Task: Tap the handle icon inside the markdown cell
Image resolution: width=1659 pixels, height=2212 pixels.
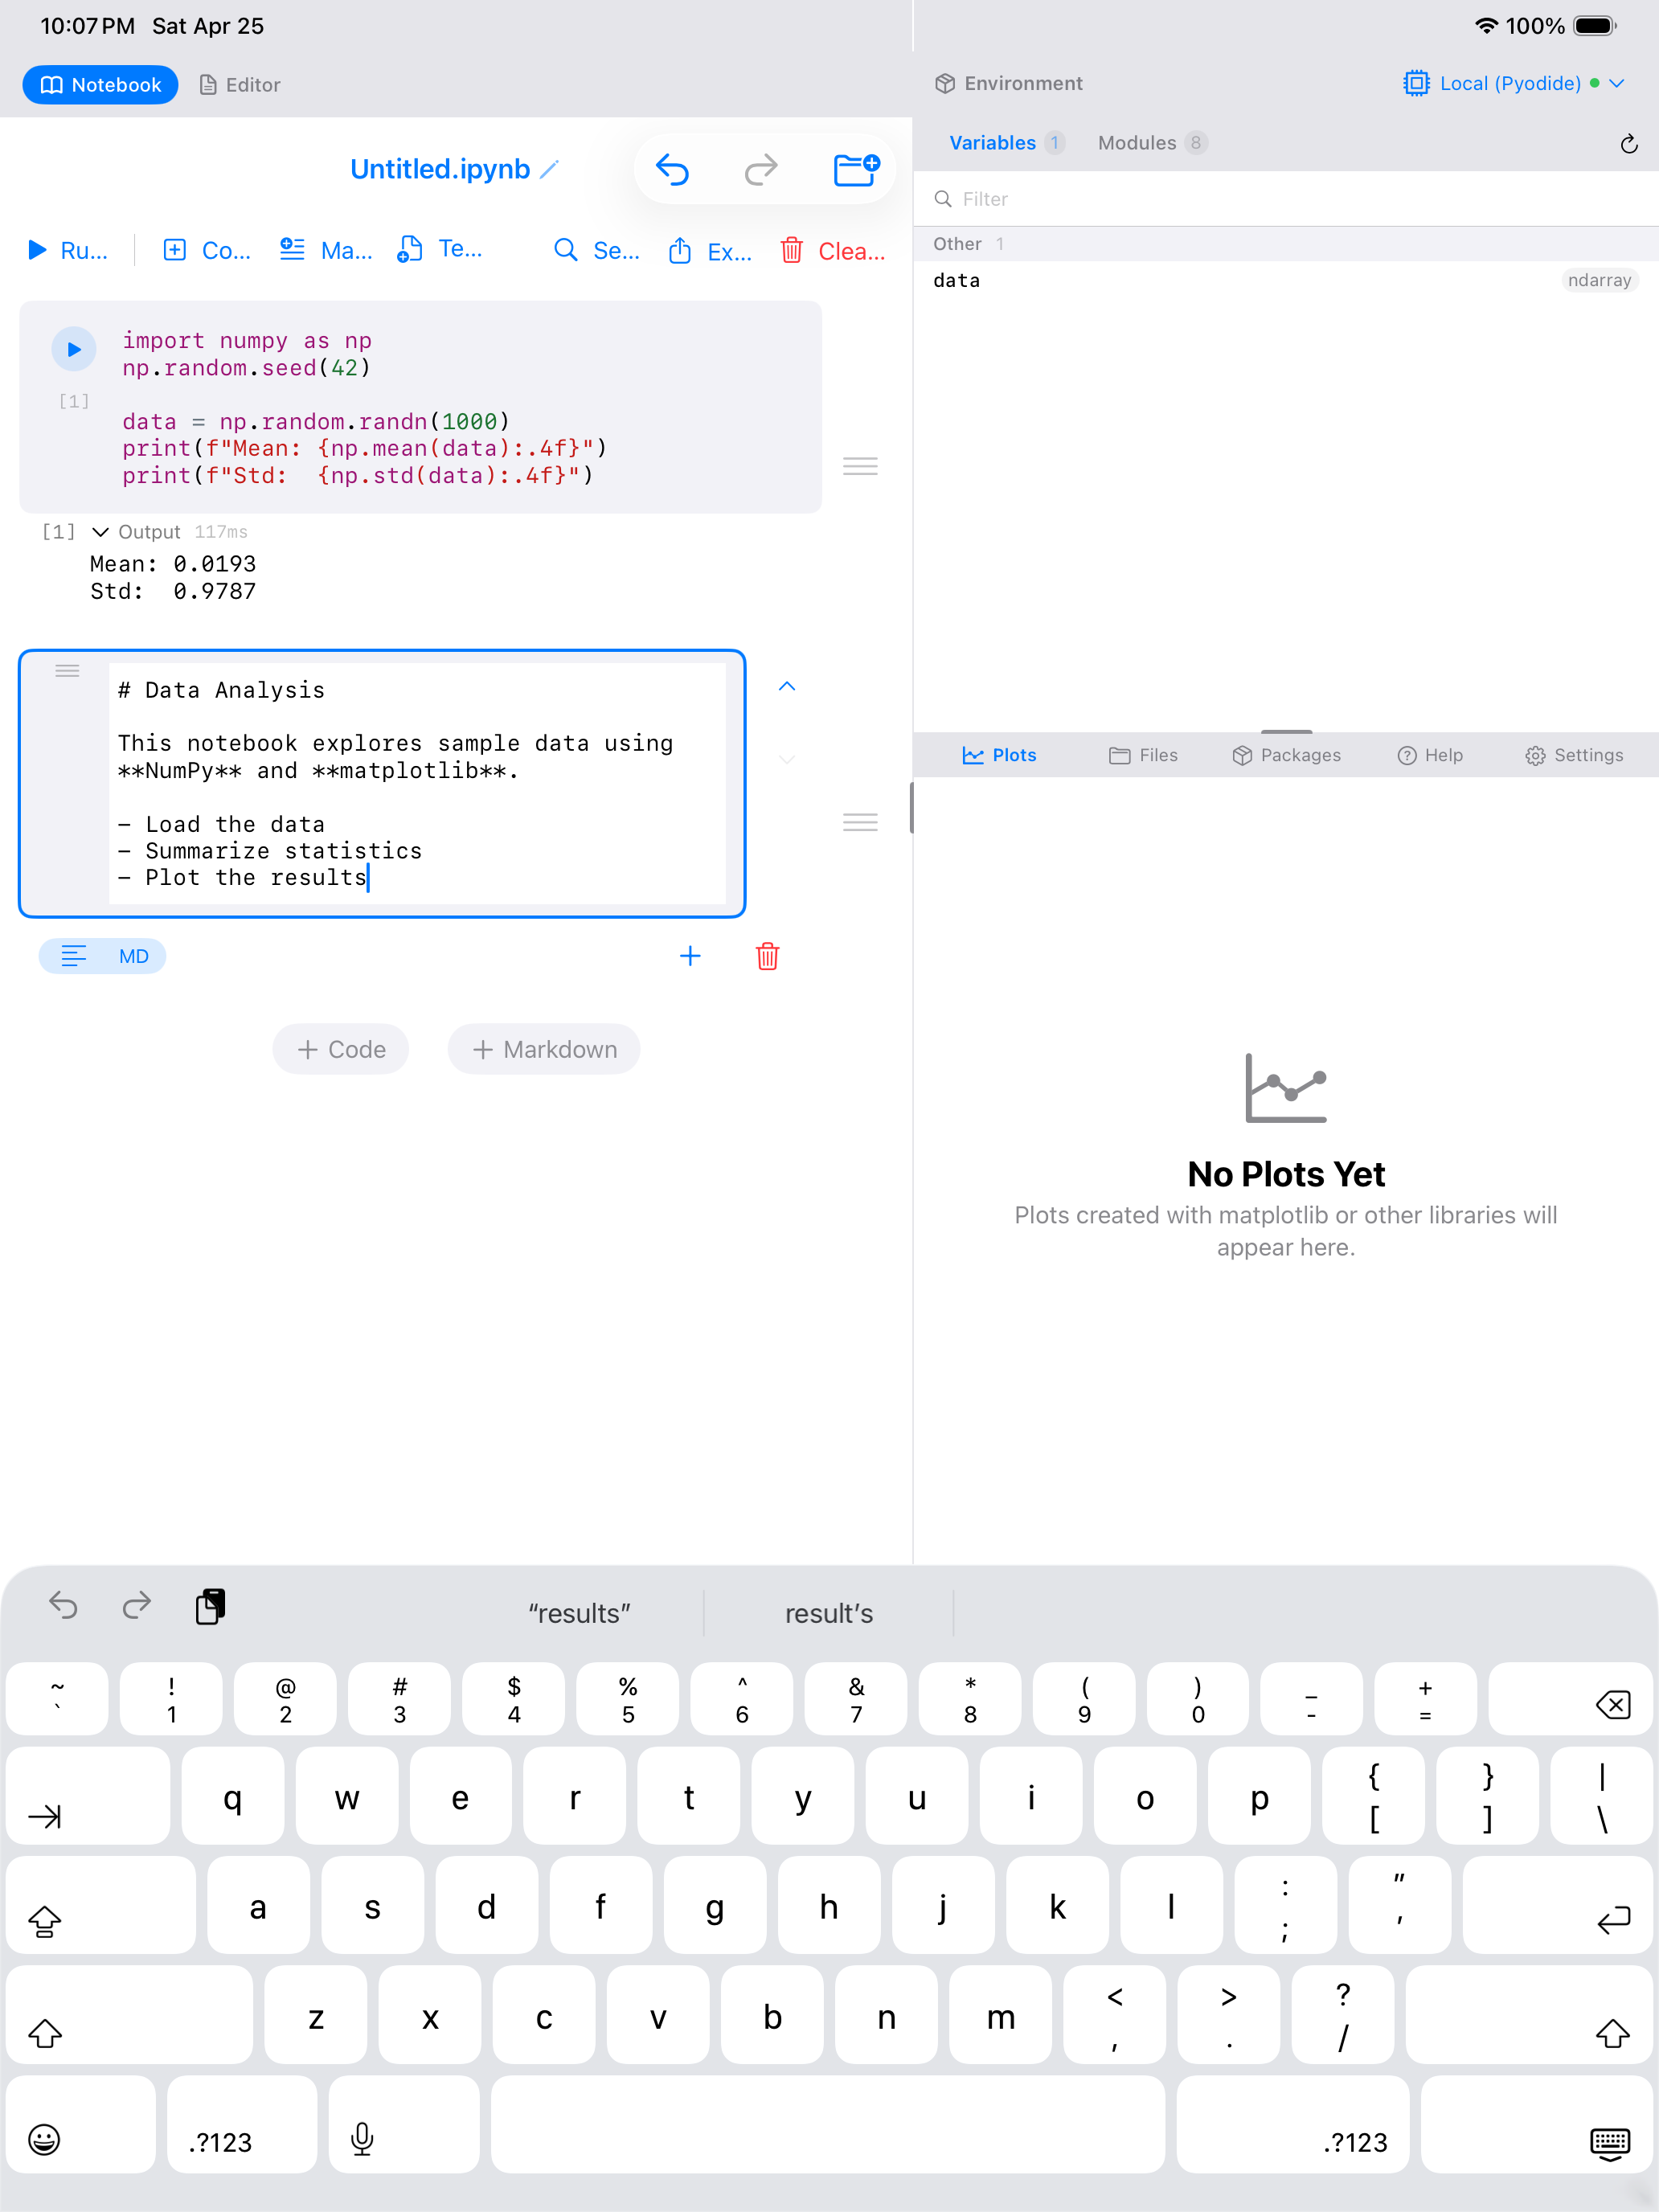Action: [x=67, y=671]
